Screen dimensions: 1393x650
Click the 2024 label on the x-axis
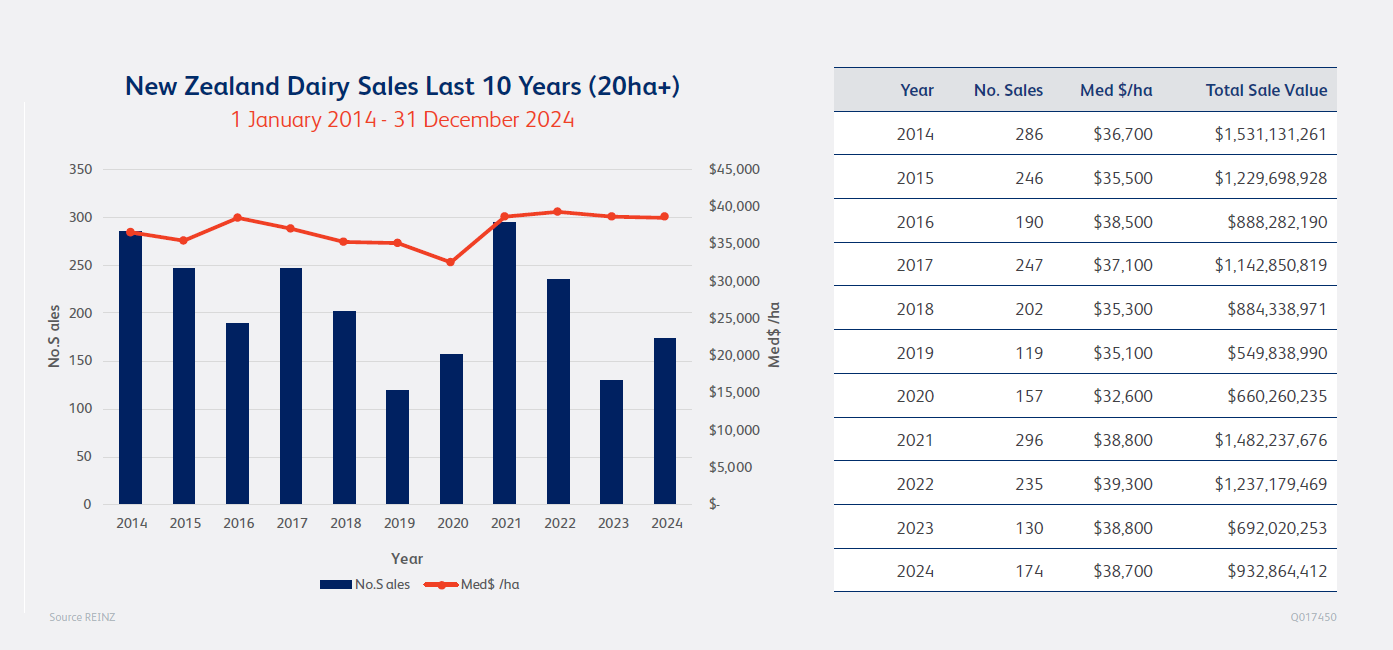point(664,523)
